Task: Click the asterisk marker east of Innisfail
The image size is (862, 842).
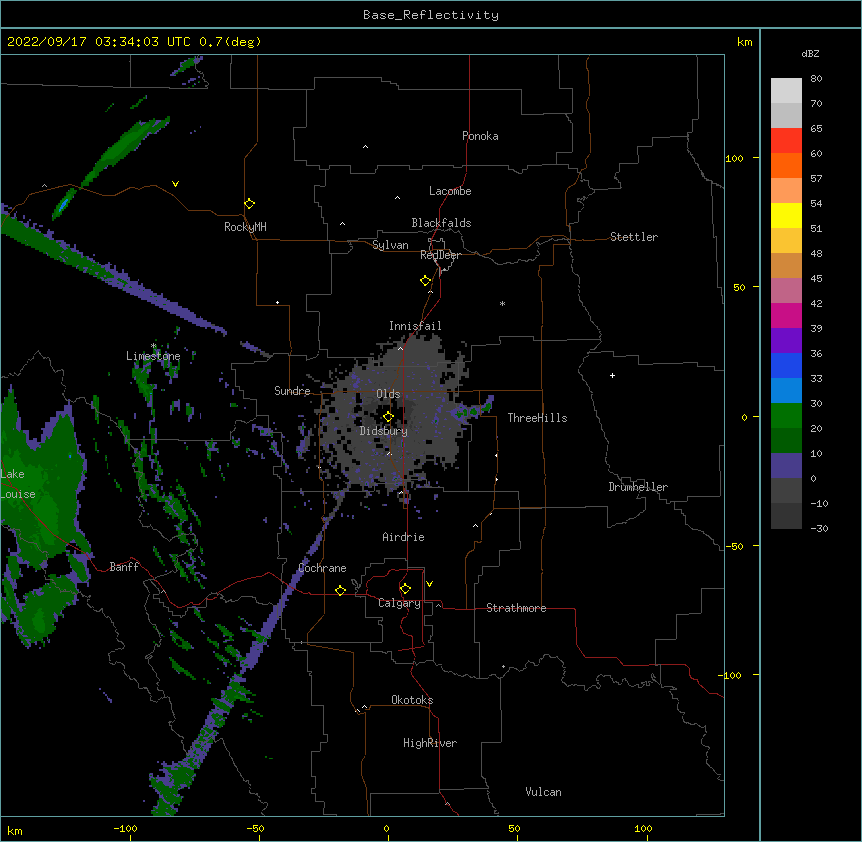Action: 502,303
